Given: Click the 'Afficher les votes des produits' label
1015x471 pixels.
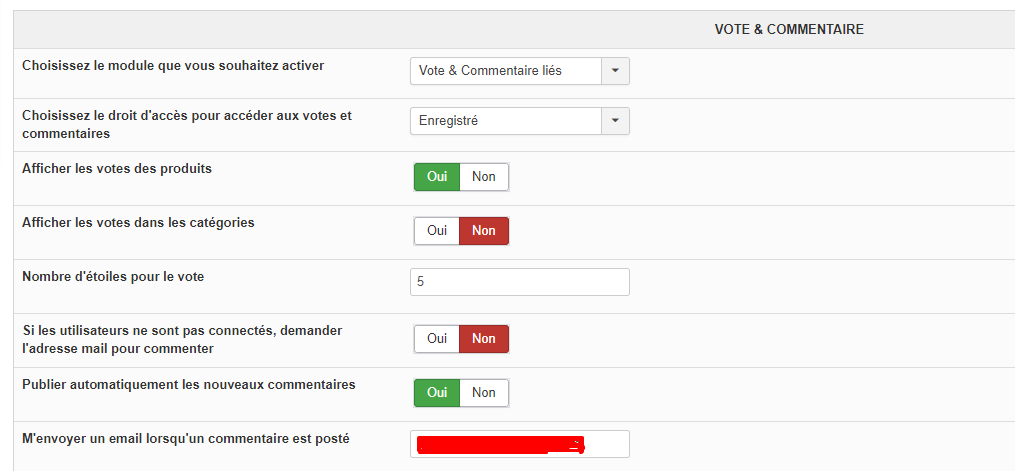Looking at the screenshot, I should click(x=117, y=168).
